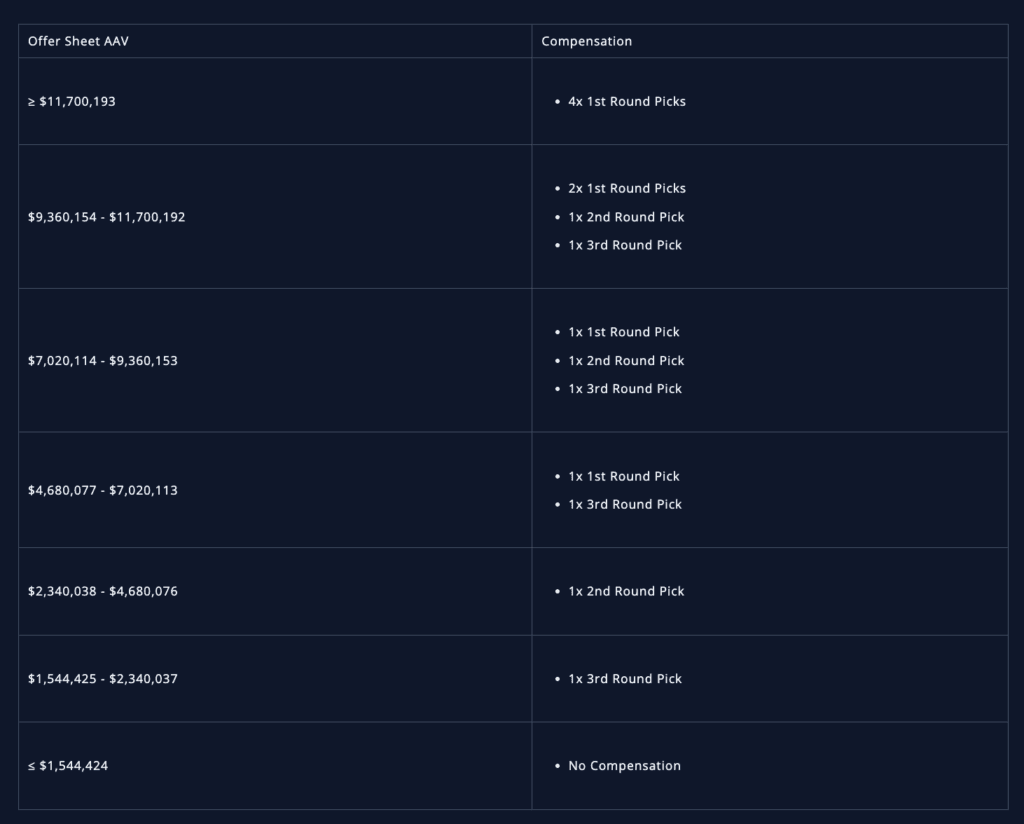Screen dimensions: 1024x824
Task: Click the "4x 1st Round Picks" entry
Action: pos(627,101)
